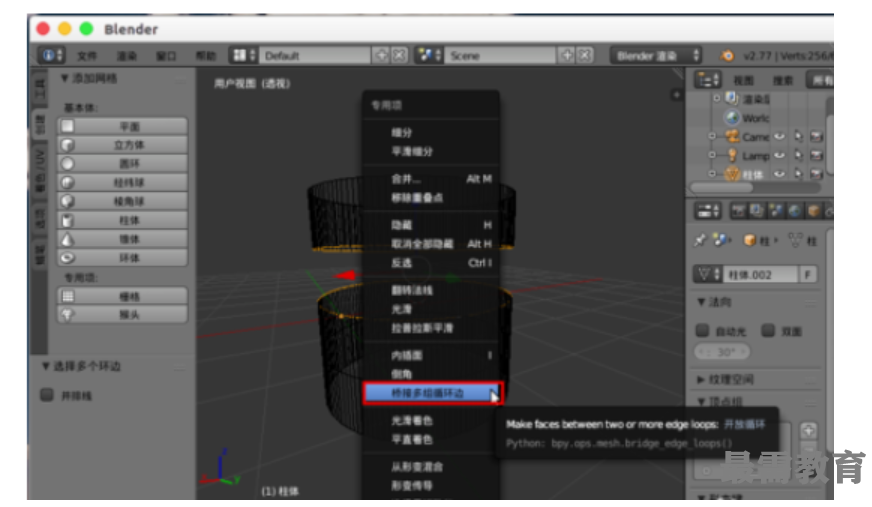This screenshot has width=872, height=507.
Task: Expand the Lamp row in outliner
Action: pos(711,155)
